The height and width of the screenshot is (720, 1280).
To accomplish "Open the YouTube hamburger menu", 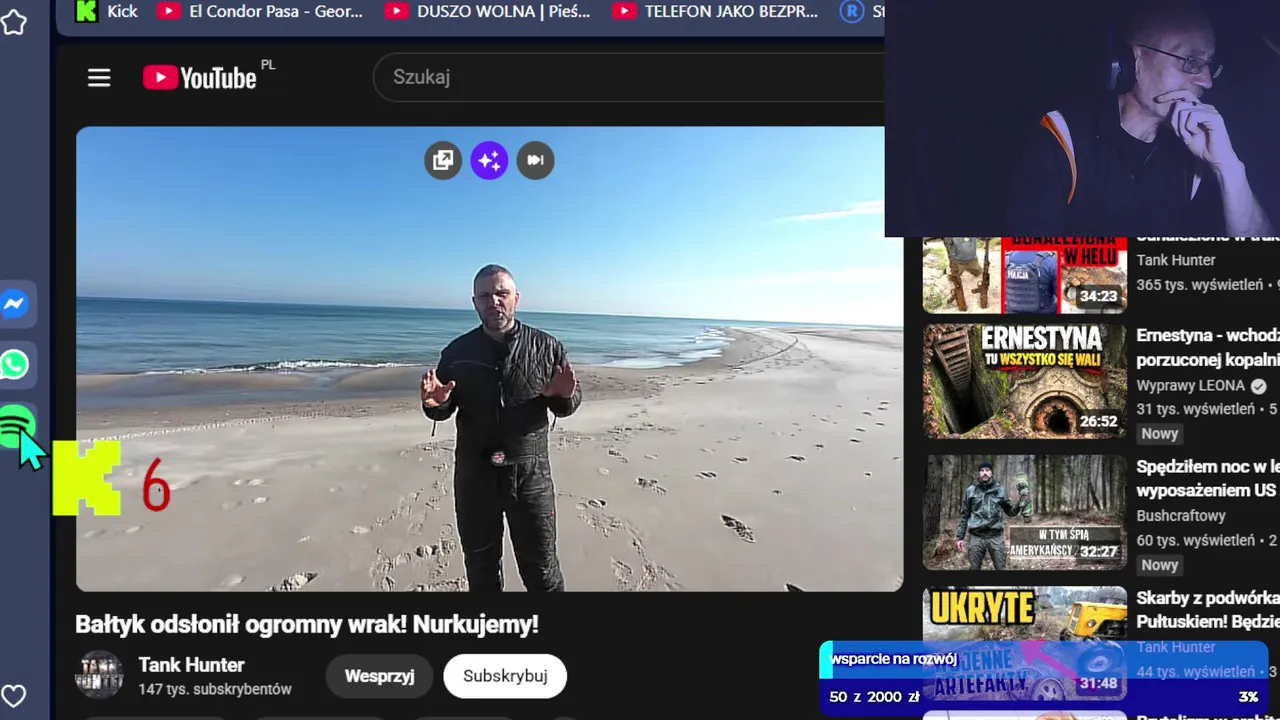I will point(99,77).
